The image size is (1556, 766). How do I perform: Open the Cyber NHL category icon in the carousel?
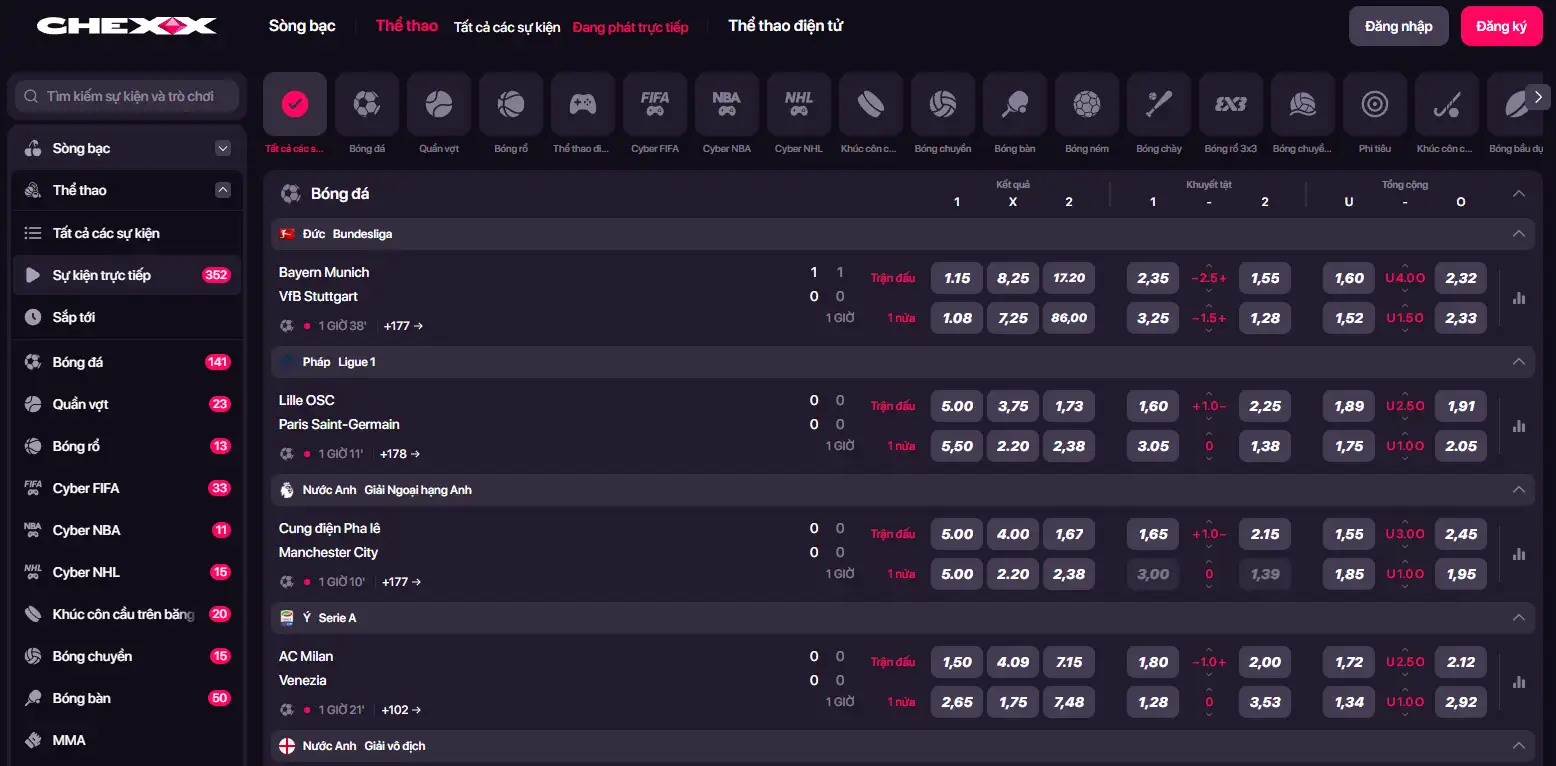click(799, 104)
